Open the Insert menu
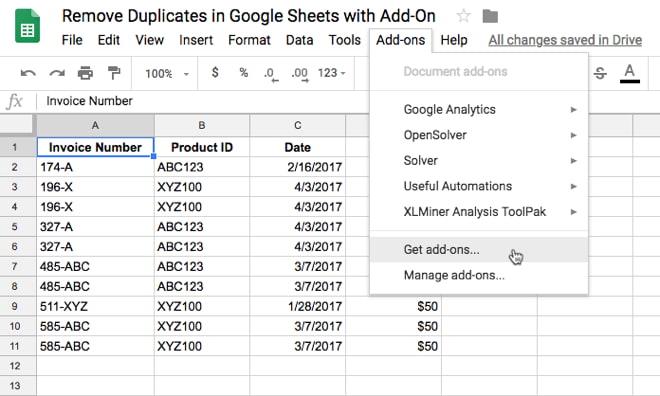This screenshot has height=396, width=660. pos(196,40)
